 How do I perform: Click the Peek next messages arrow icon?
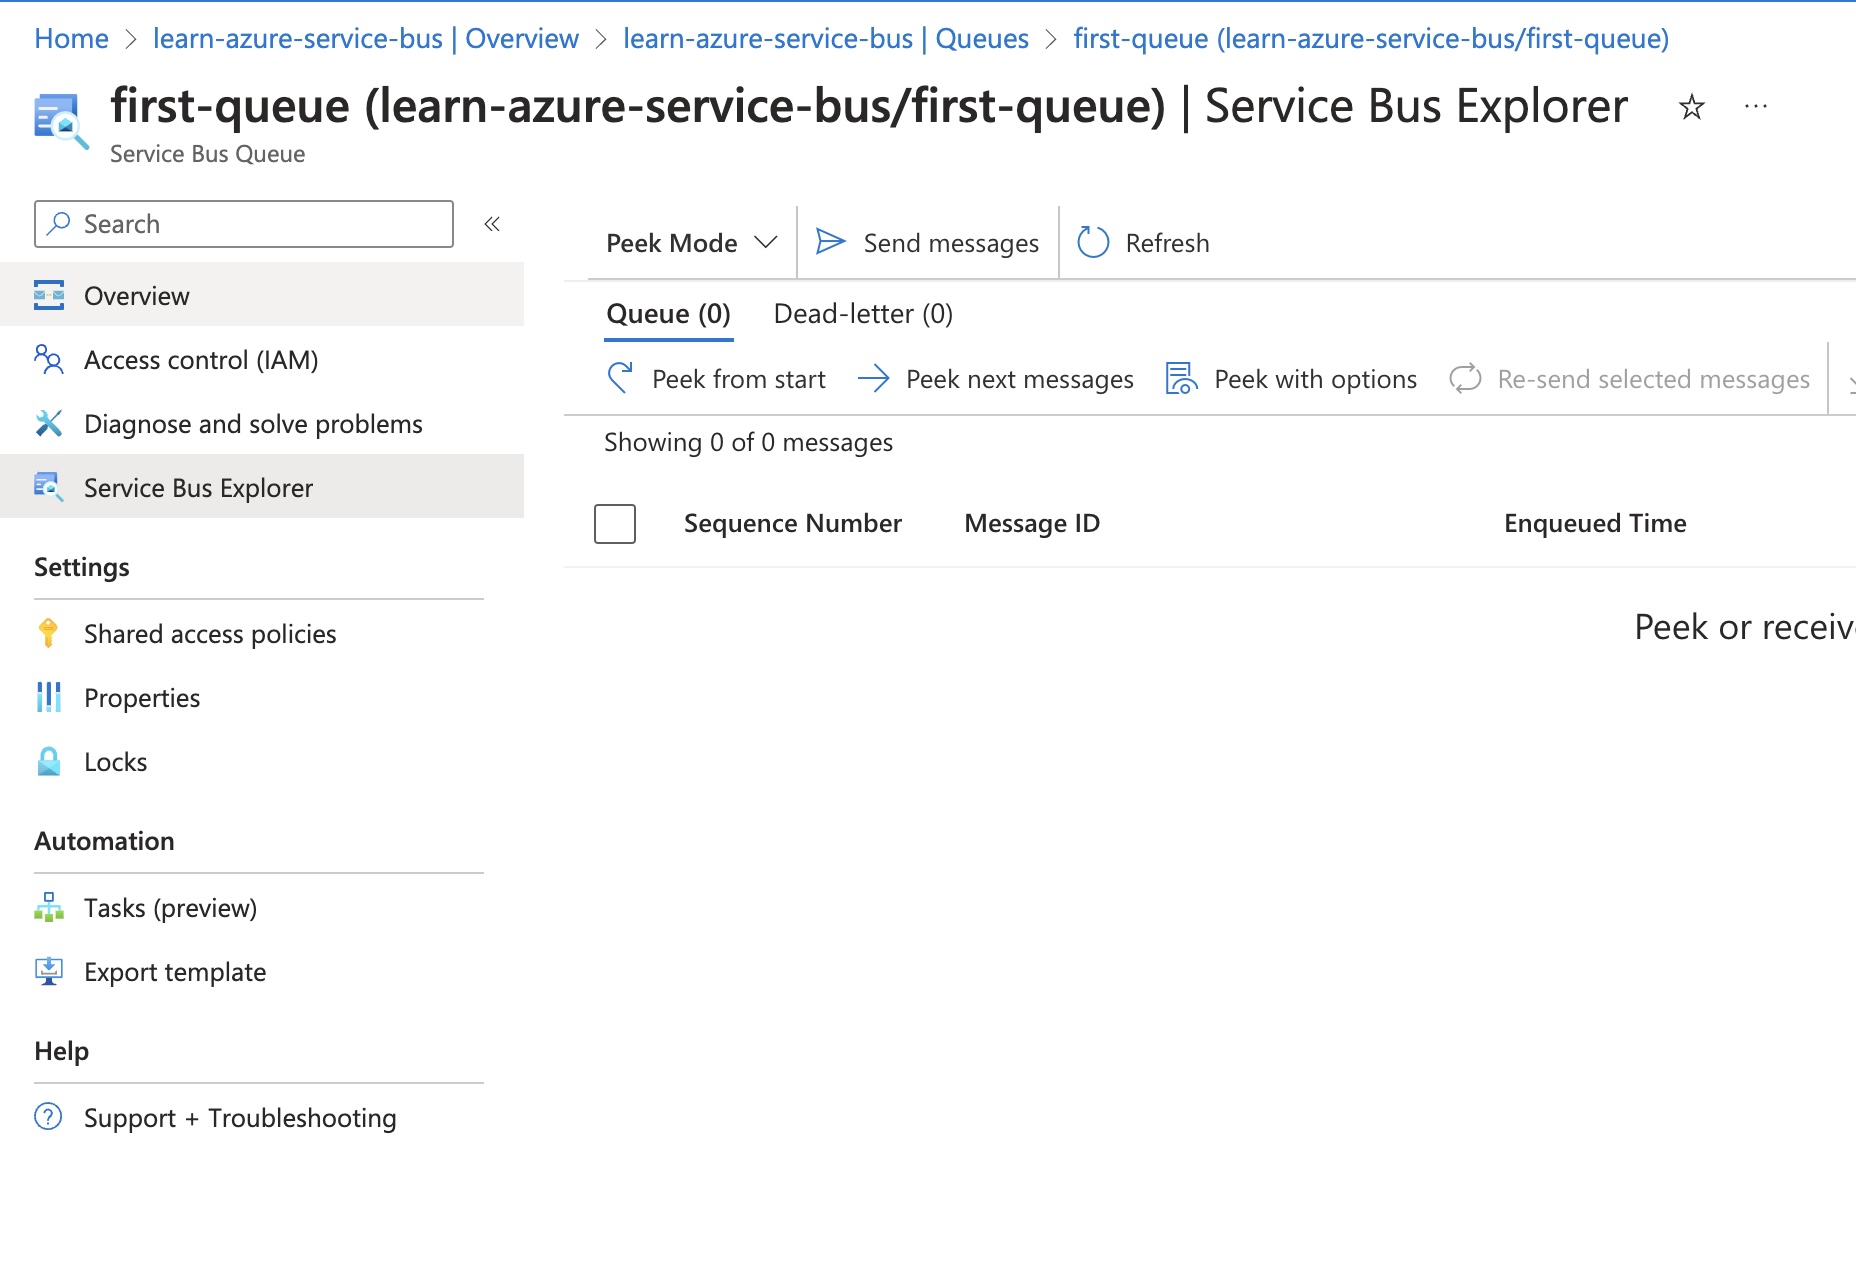point(873,378)
